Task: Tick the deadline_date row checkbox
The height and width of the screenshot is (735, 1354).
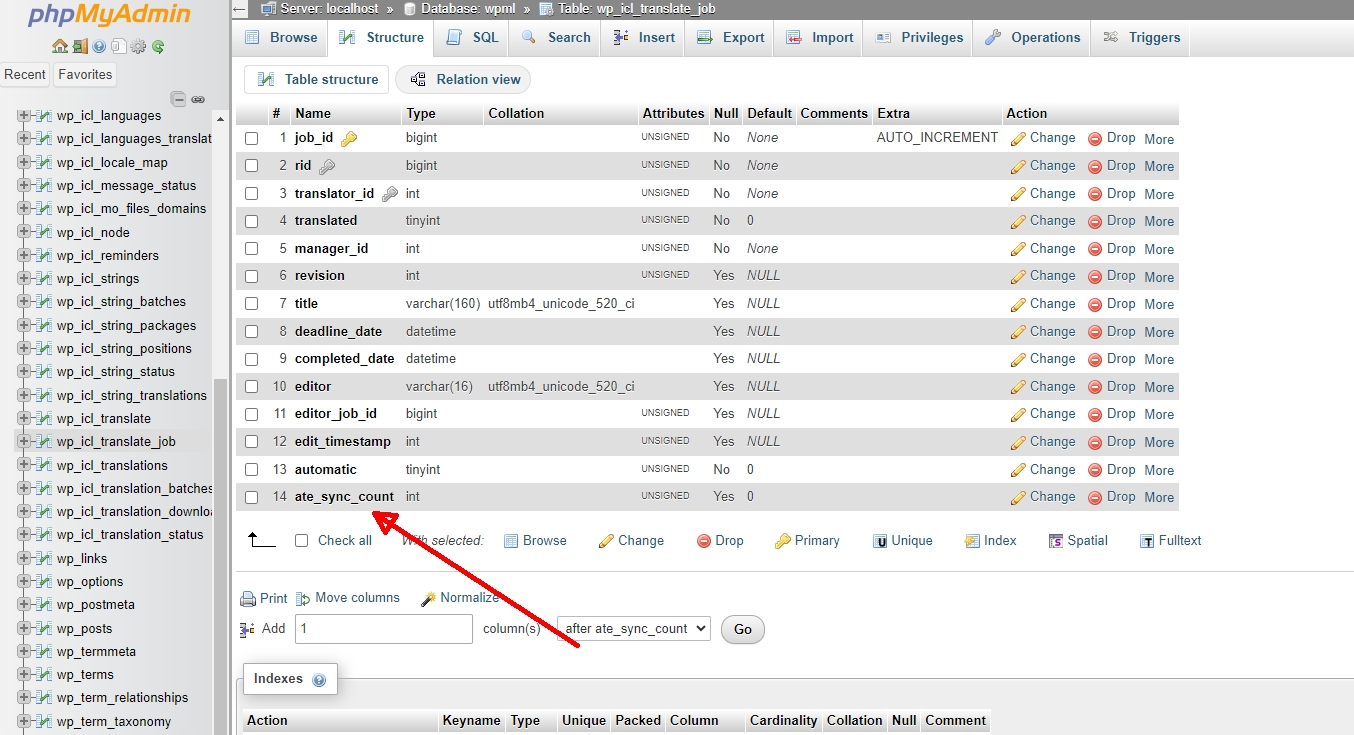Action: (252, 332)
